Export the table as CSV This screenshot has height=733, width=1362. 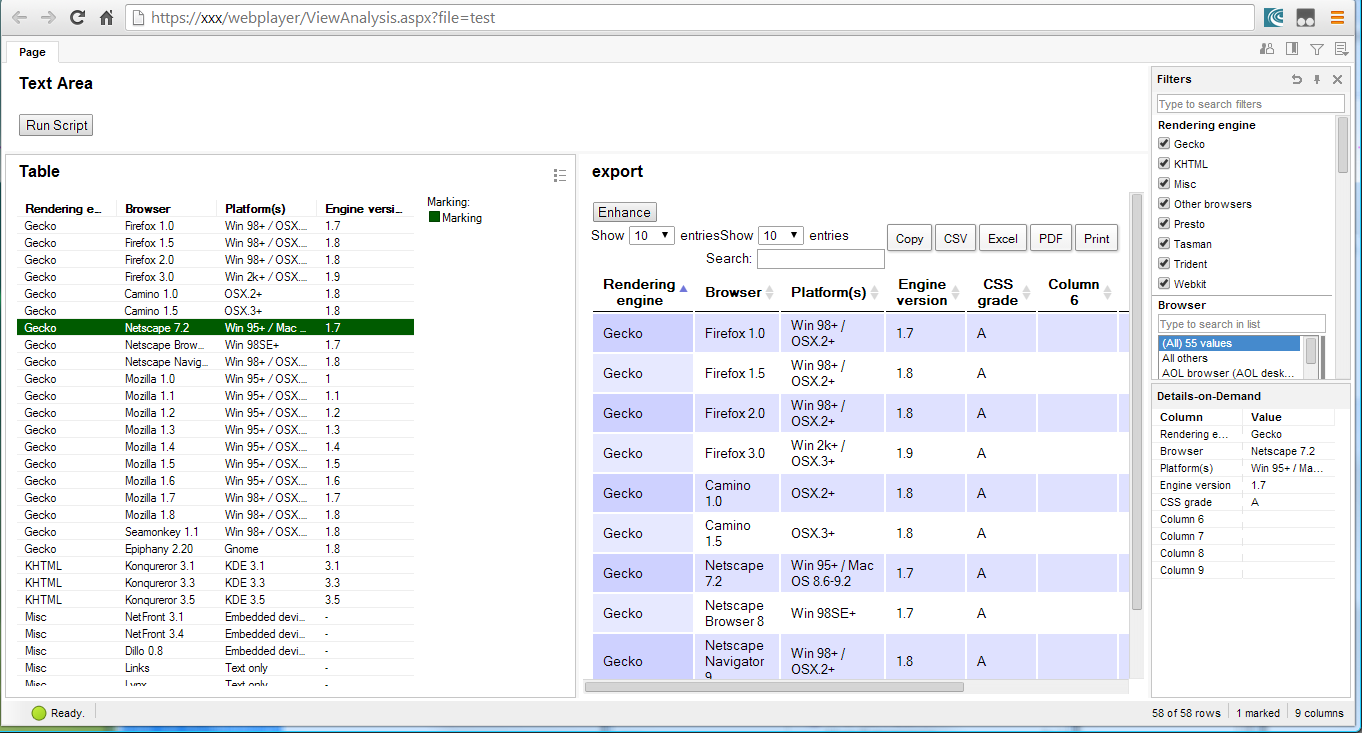pos(955,238)
